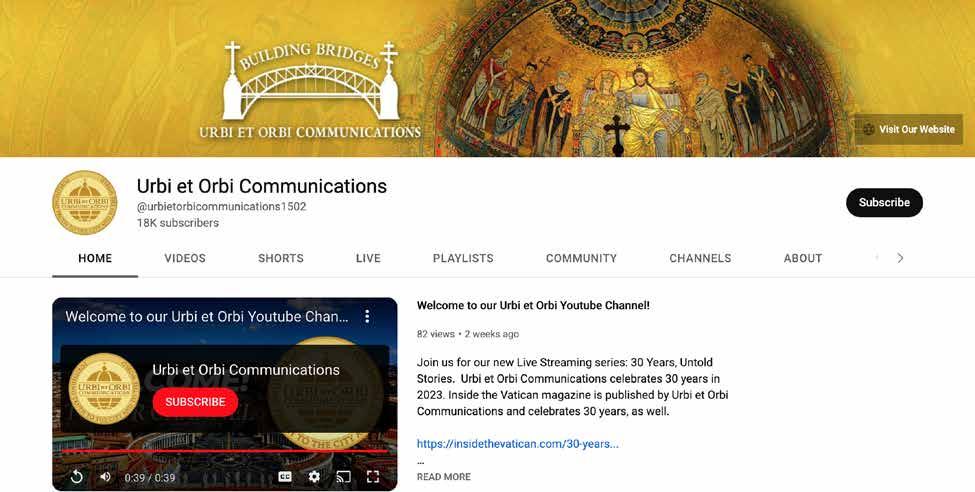Mute the video using the speaker icon
Viewport: 975px width, 492px height.
point(105,477)
